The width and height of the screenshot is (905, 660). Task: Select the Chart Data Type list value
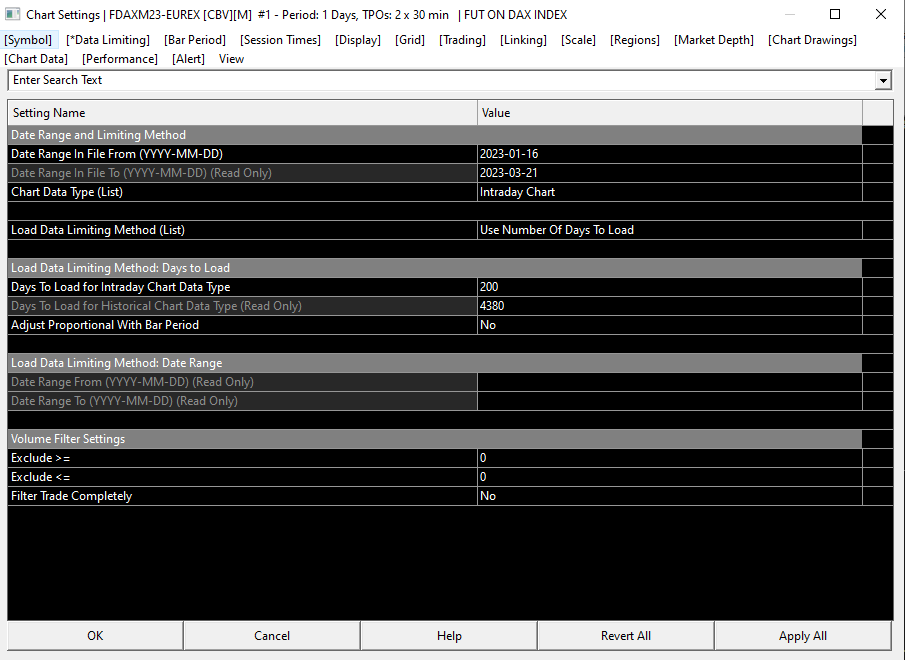pyautogui.click(x=670, y=192)
